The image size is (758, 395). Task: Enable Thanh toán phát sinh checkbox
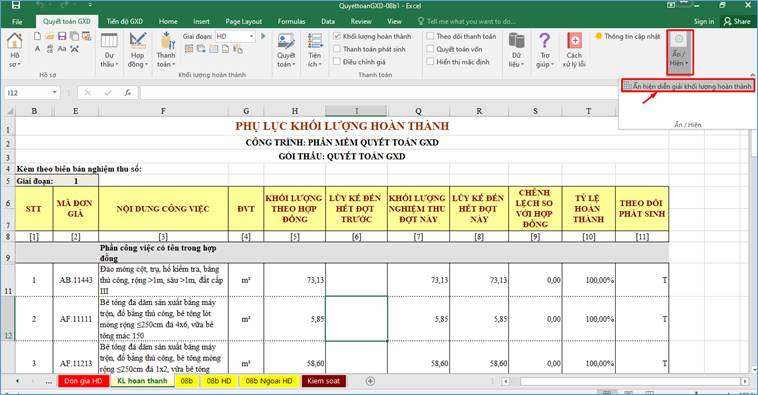pos(337,49)
